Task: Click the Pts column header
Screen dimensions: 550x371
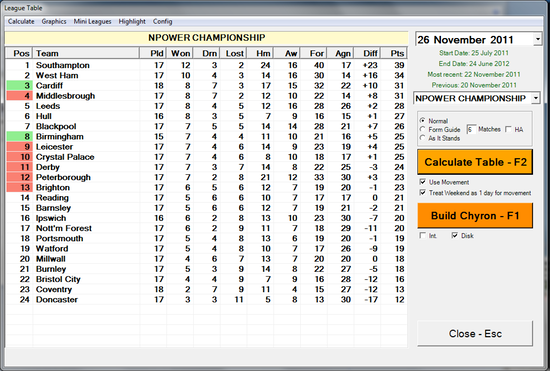Action: [x=394, y=53]
